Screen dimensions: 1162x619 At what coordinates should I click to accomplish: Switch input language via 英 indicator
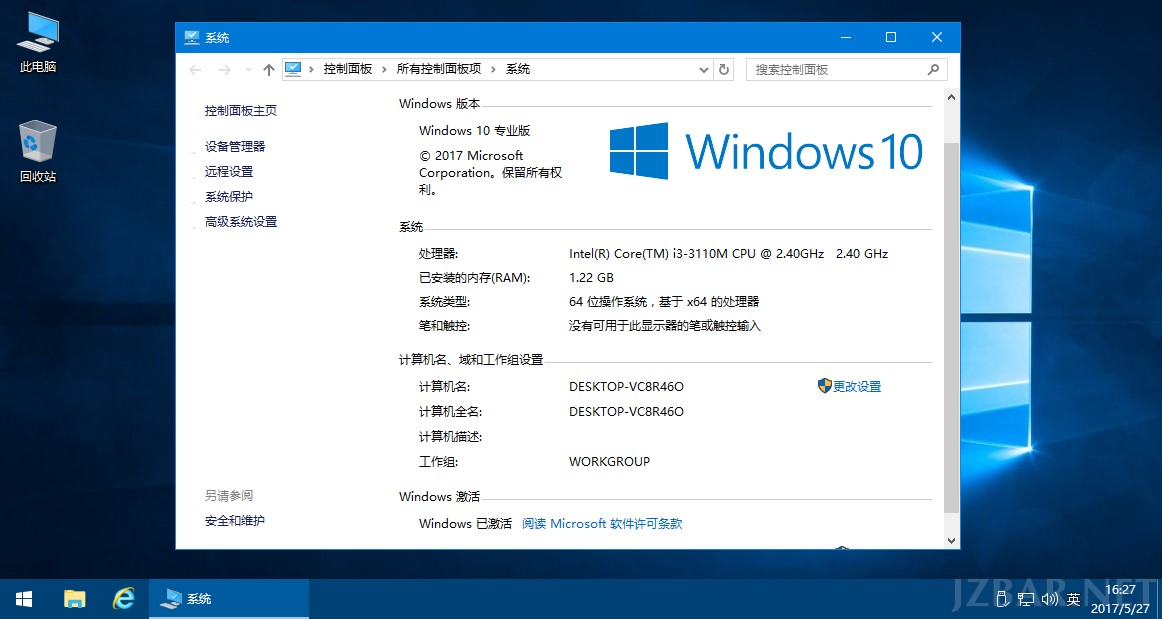point(1073,599)
